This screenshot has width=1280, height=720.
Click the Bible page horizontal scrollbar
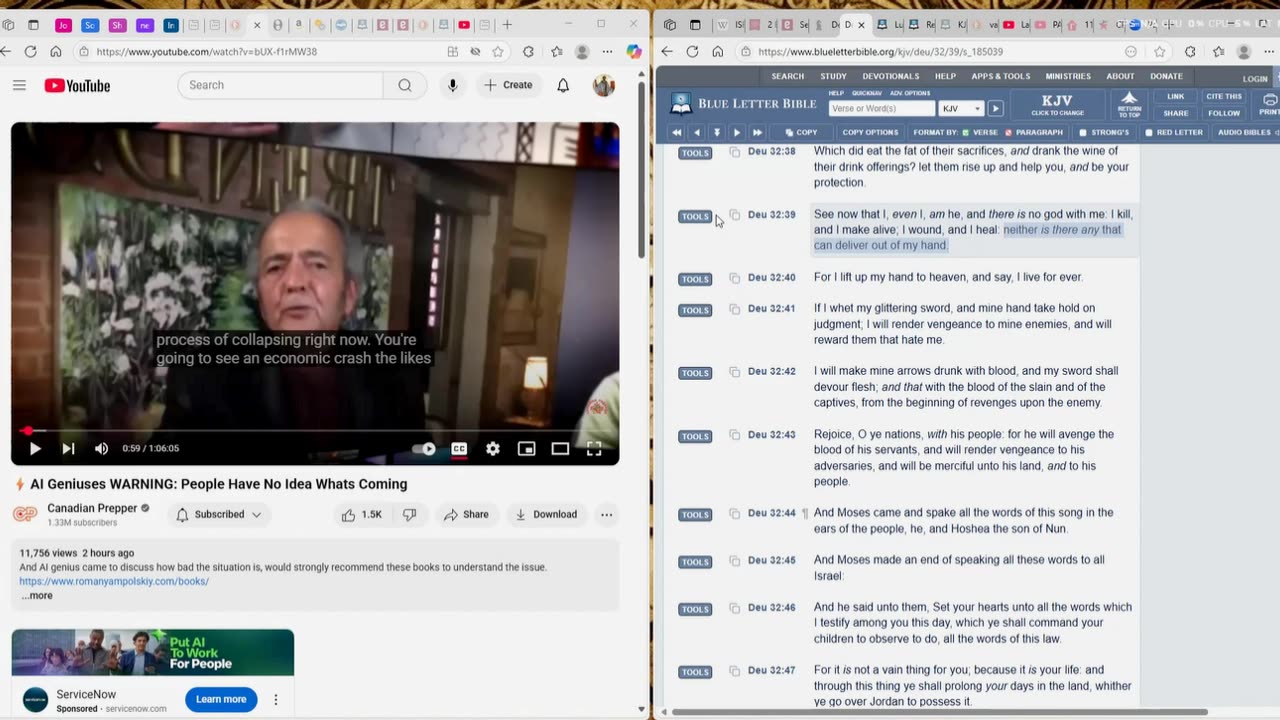(940, 712)
